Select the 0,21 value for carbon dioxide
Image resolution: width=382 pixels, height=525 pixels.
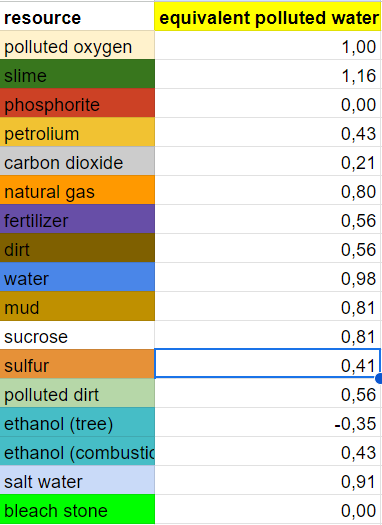[x=268, y=161]
